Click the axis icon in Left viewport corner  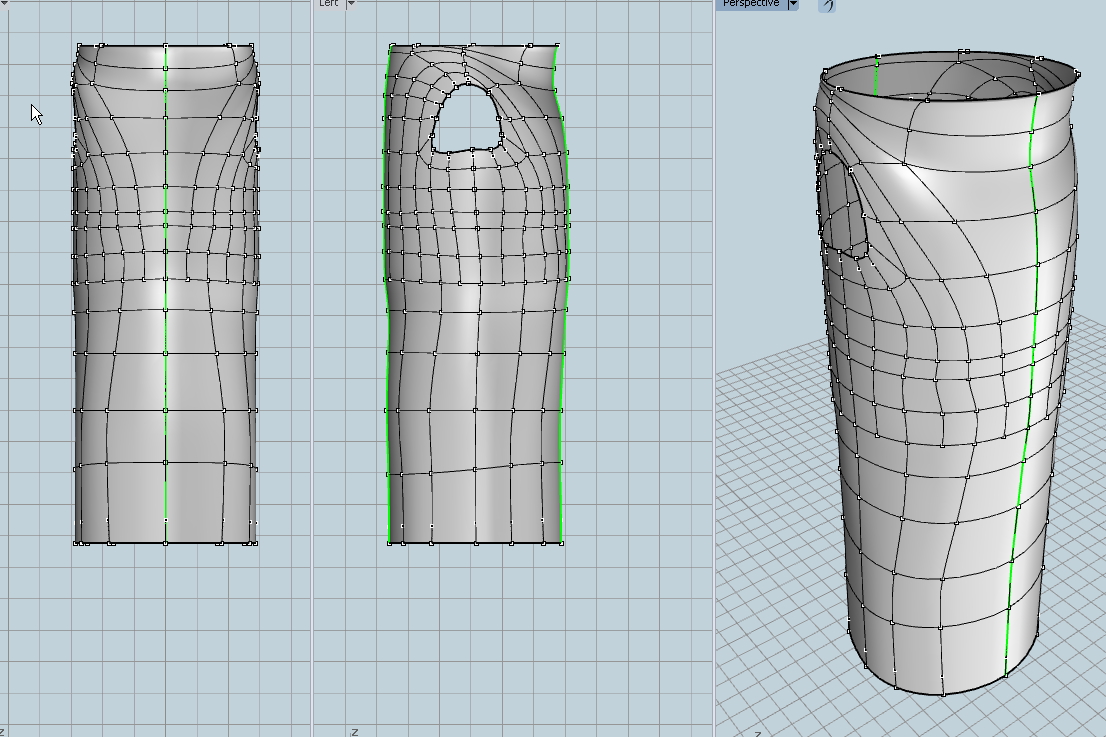pyautogui.click(x=354, y=731)
